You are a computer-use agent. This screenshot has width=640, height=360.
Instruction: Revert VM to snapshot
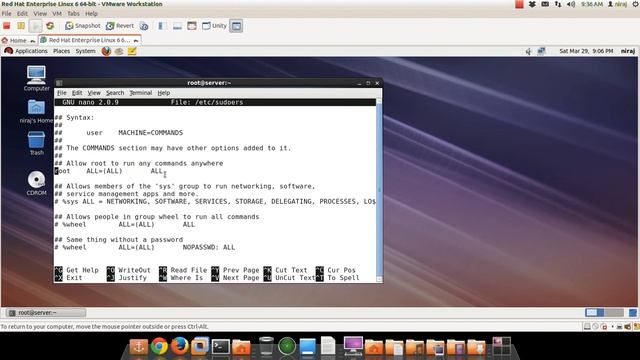[x=120, y=26]
